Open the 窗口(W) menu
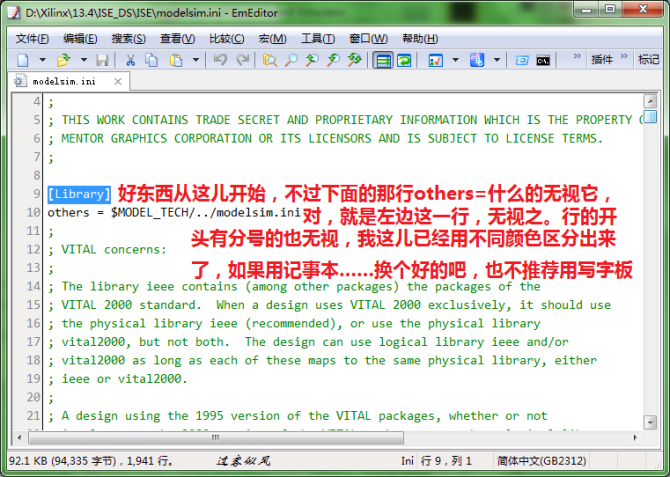 (368, 38)
